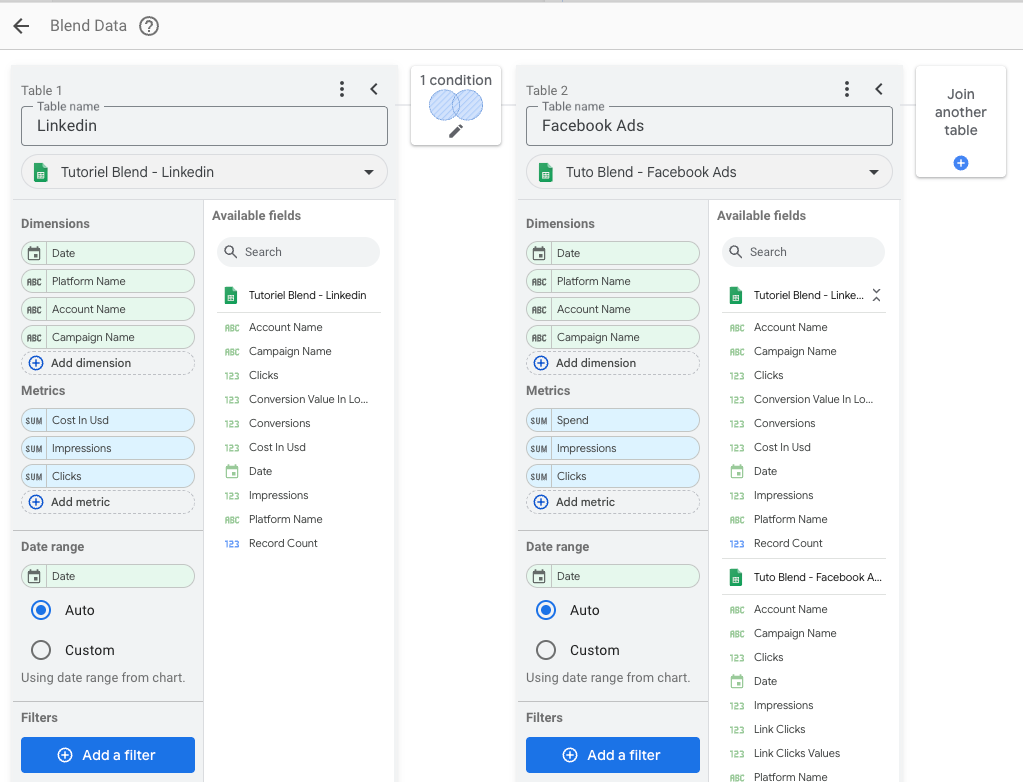This screenshot has width=1023, height=782.
Task: Edit join condition with pencil icon
Action: (456, 131)
